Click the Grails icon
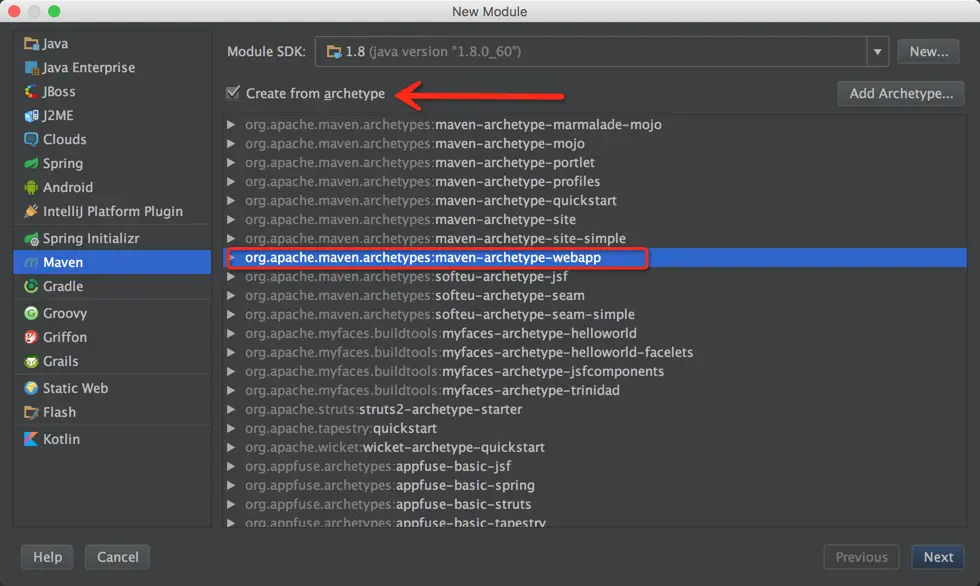 31,361
